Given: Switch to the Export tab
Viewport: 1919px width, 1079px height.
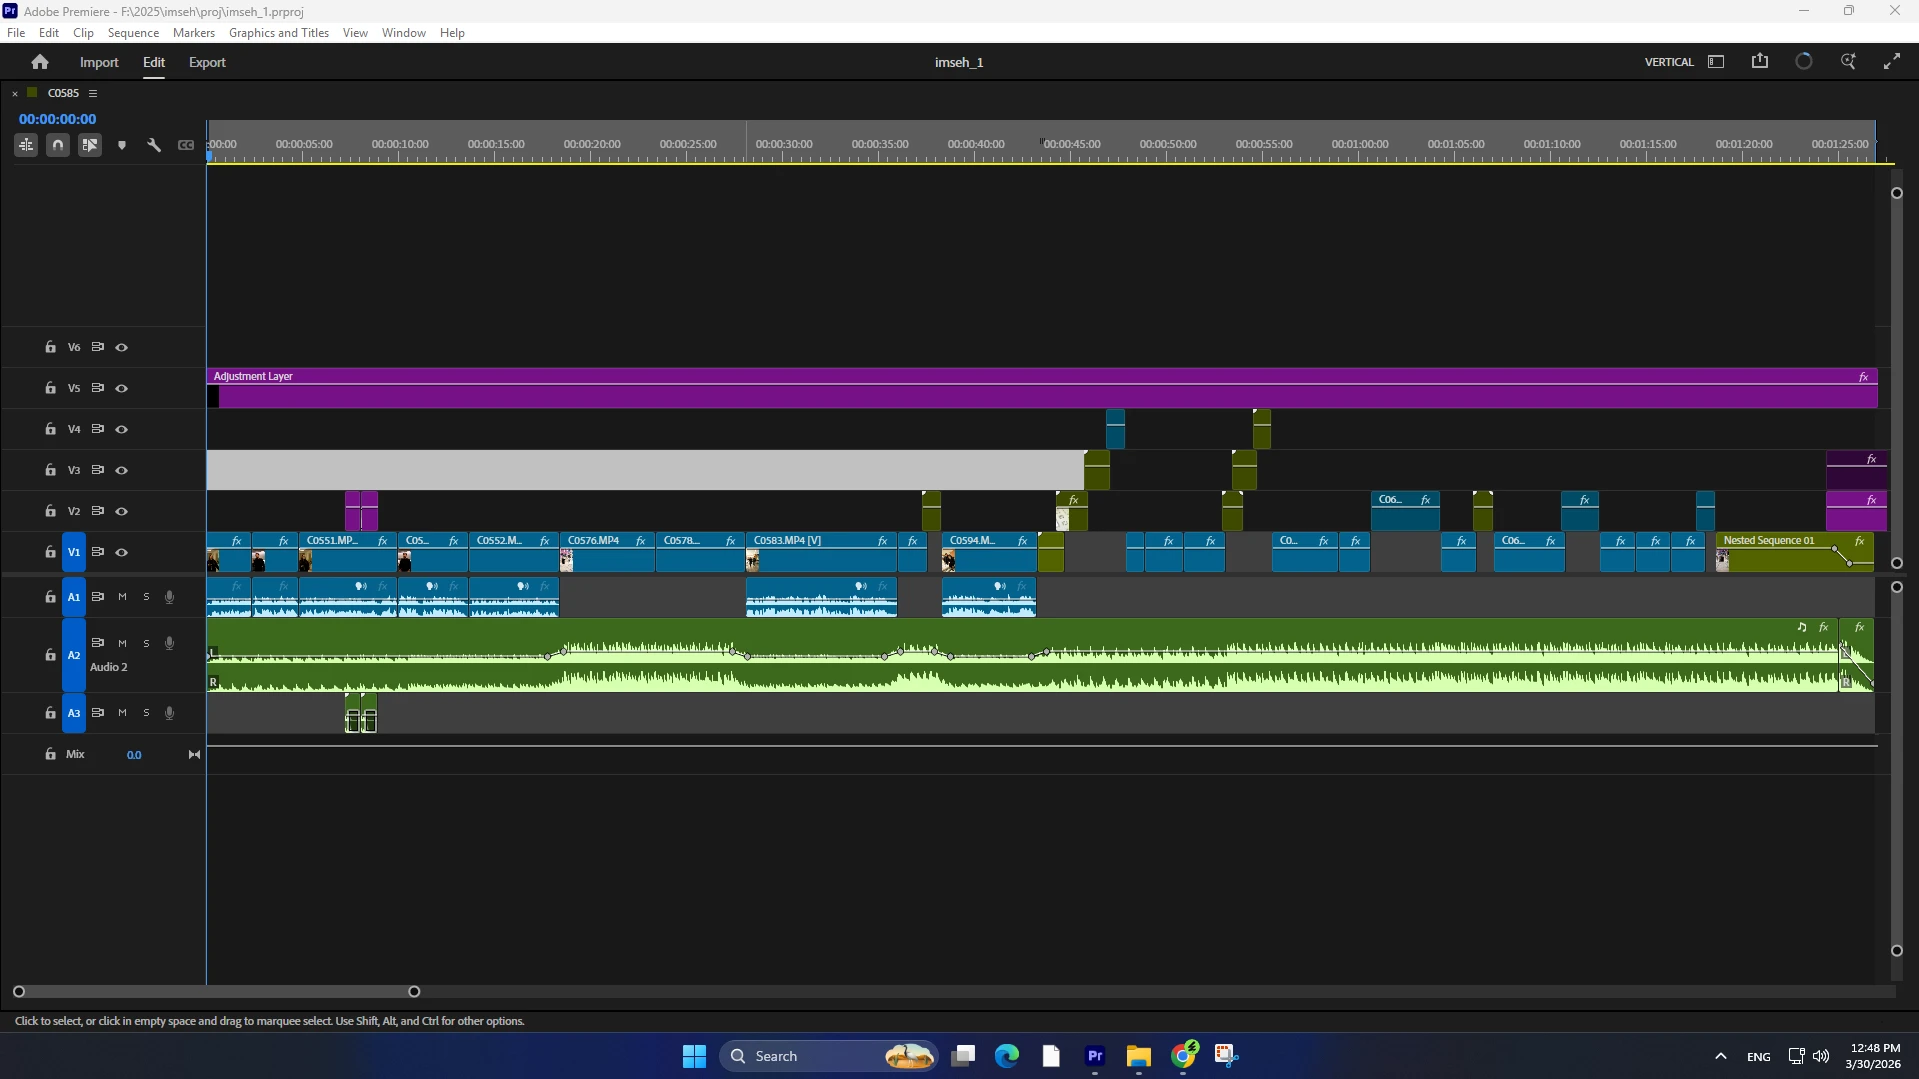Looking at the screenshot, I should [x=207, y=62].
